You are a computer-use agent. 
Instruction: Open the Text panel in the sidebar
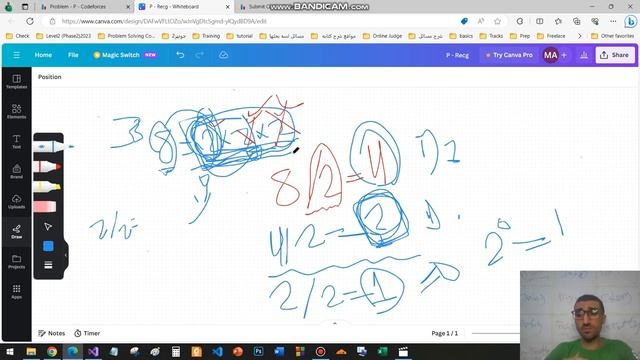[16, 142]
